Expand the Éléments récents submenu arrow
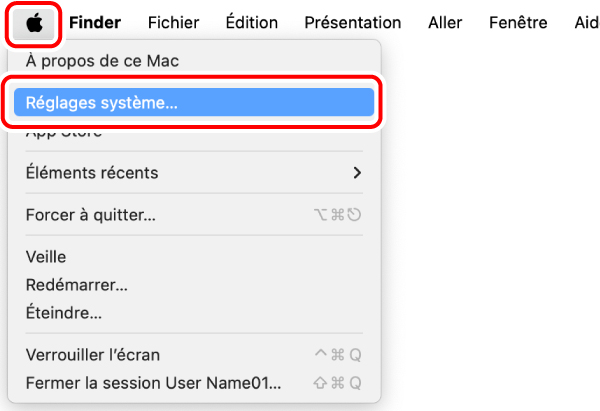The image size is (600, 411). (x=357, y=173)
